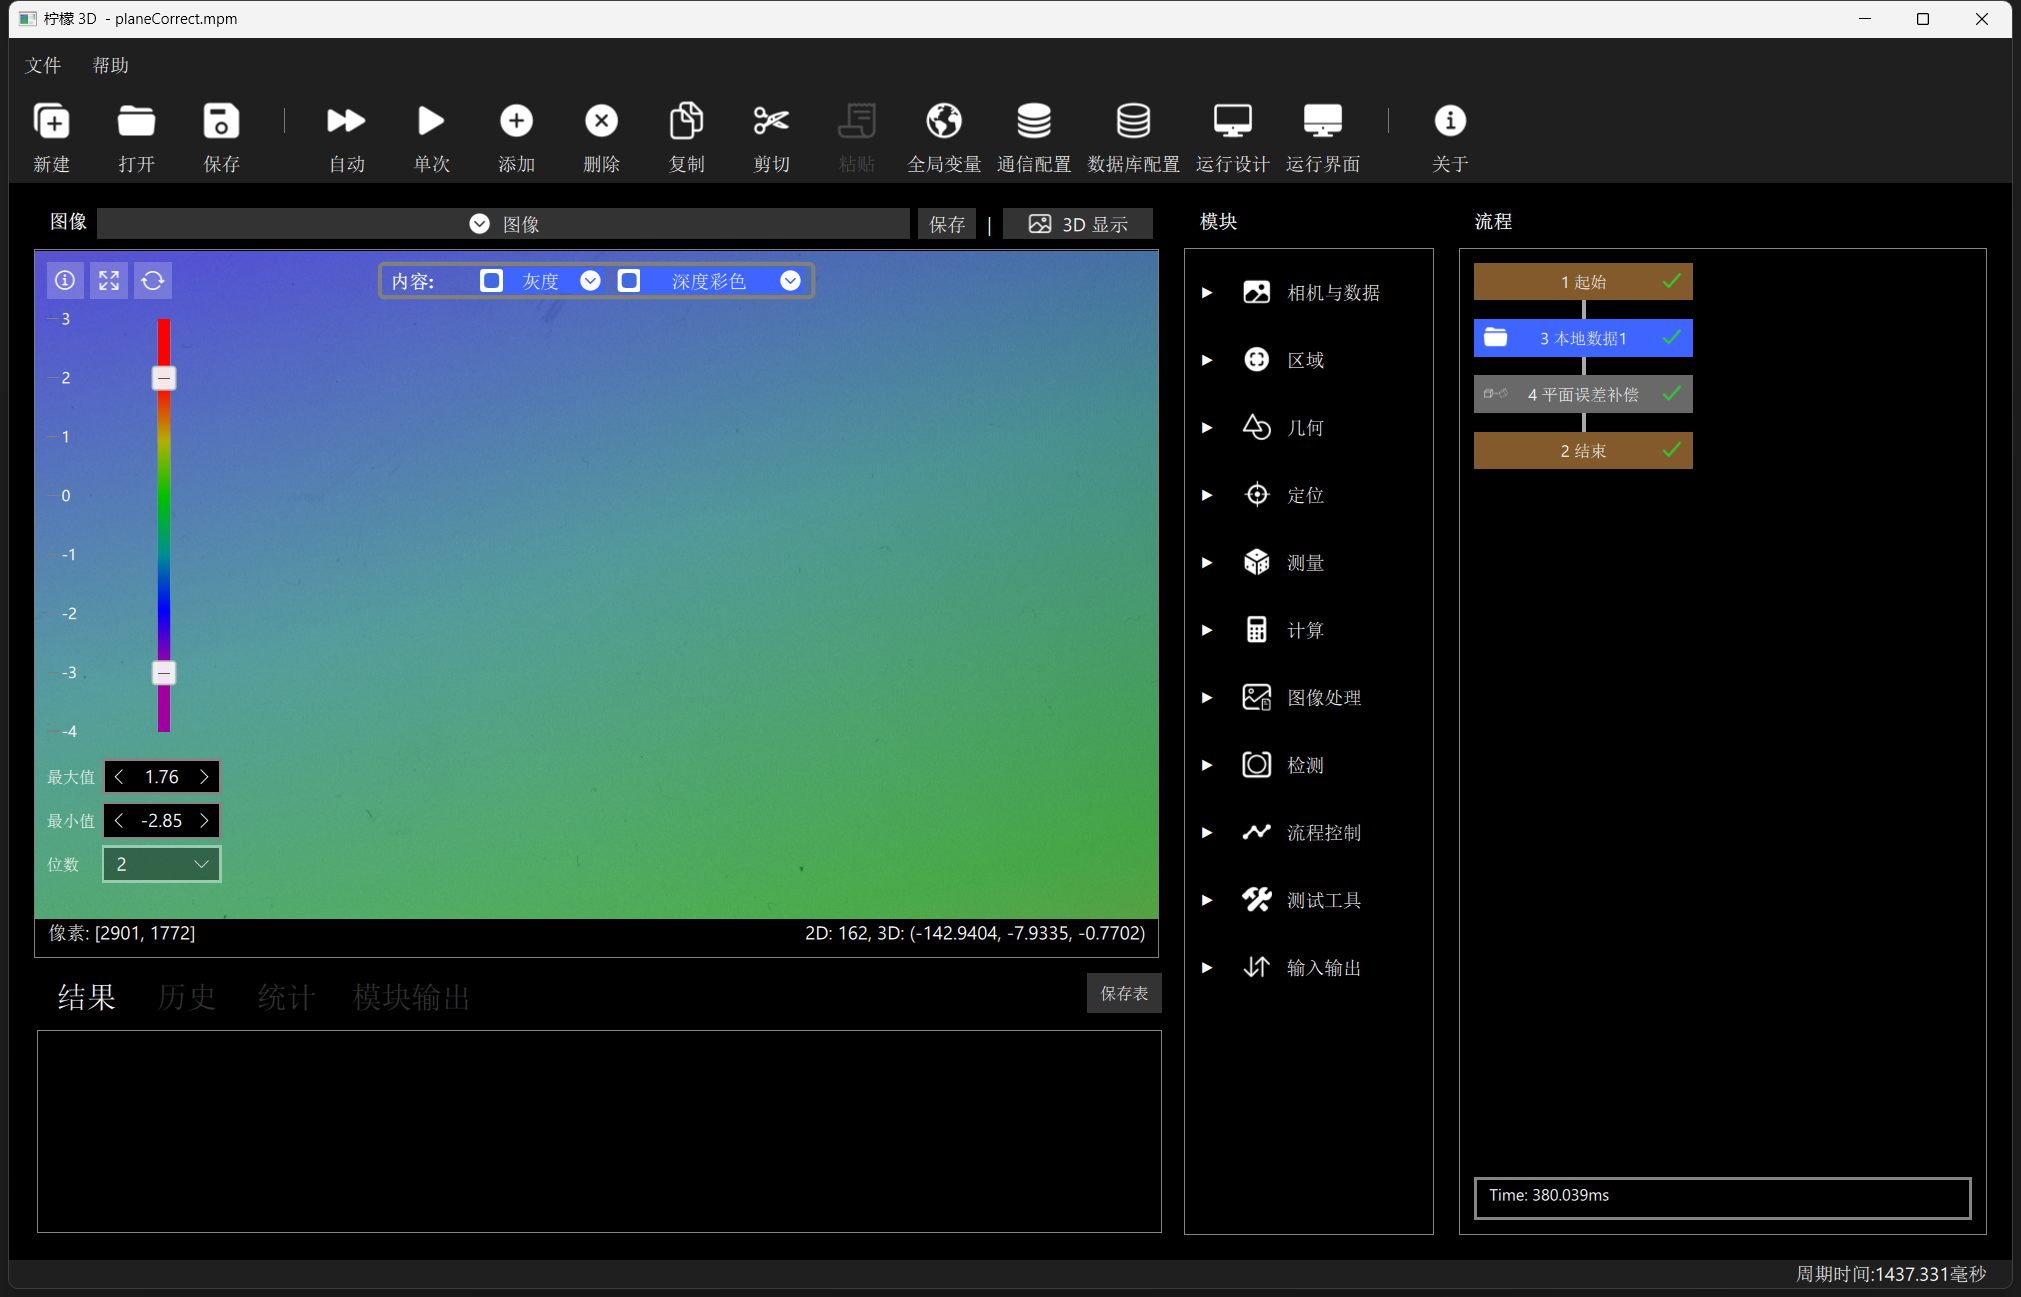Open a project with the 打开 icon
Screen dimensions: 2021x1297
pos(136,121)
